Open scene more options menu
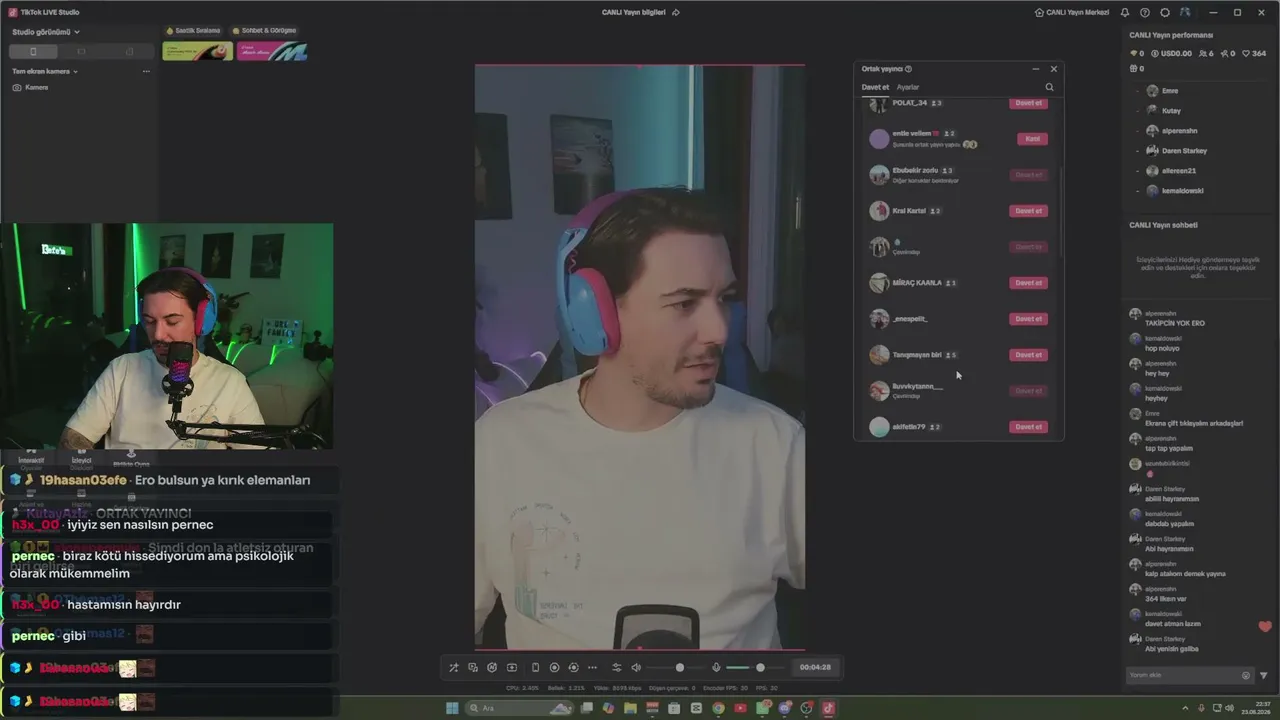 (x=146, y=71)
